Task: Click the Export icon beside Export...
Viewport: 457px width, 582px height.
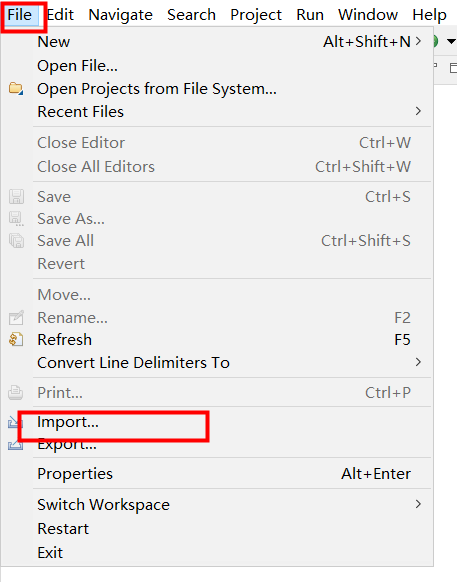Action: click(x=16, y=444)
